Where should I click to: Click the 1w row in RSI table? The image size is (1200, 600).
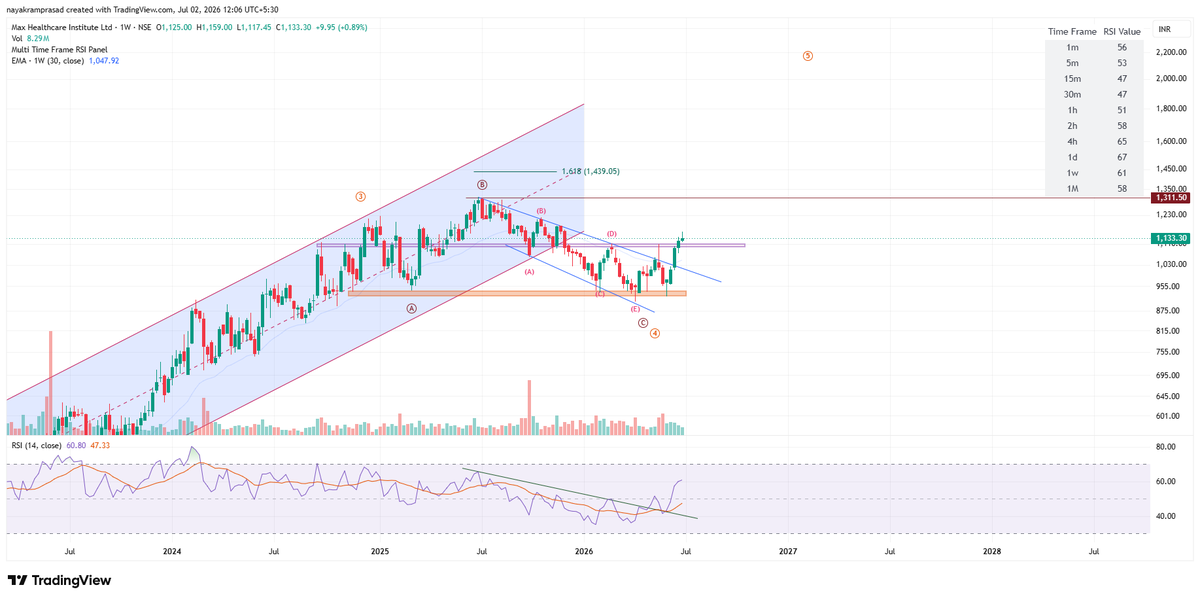(1093, 171)
